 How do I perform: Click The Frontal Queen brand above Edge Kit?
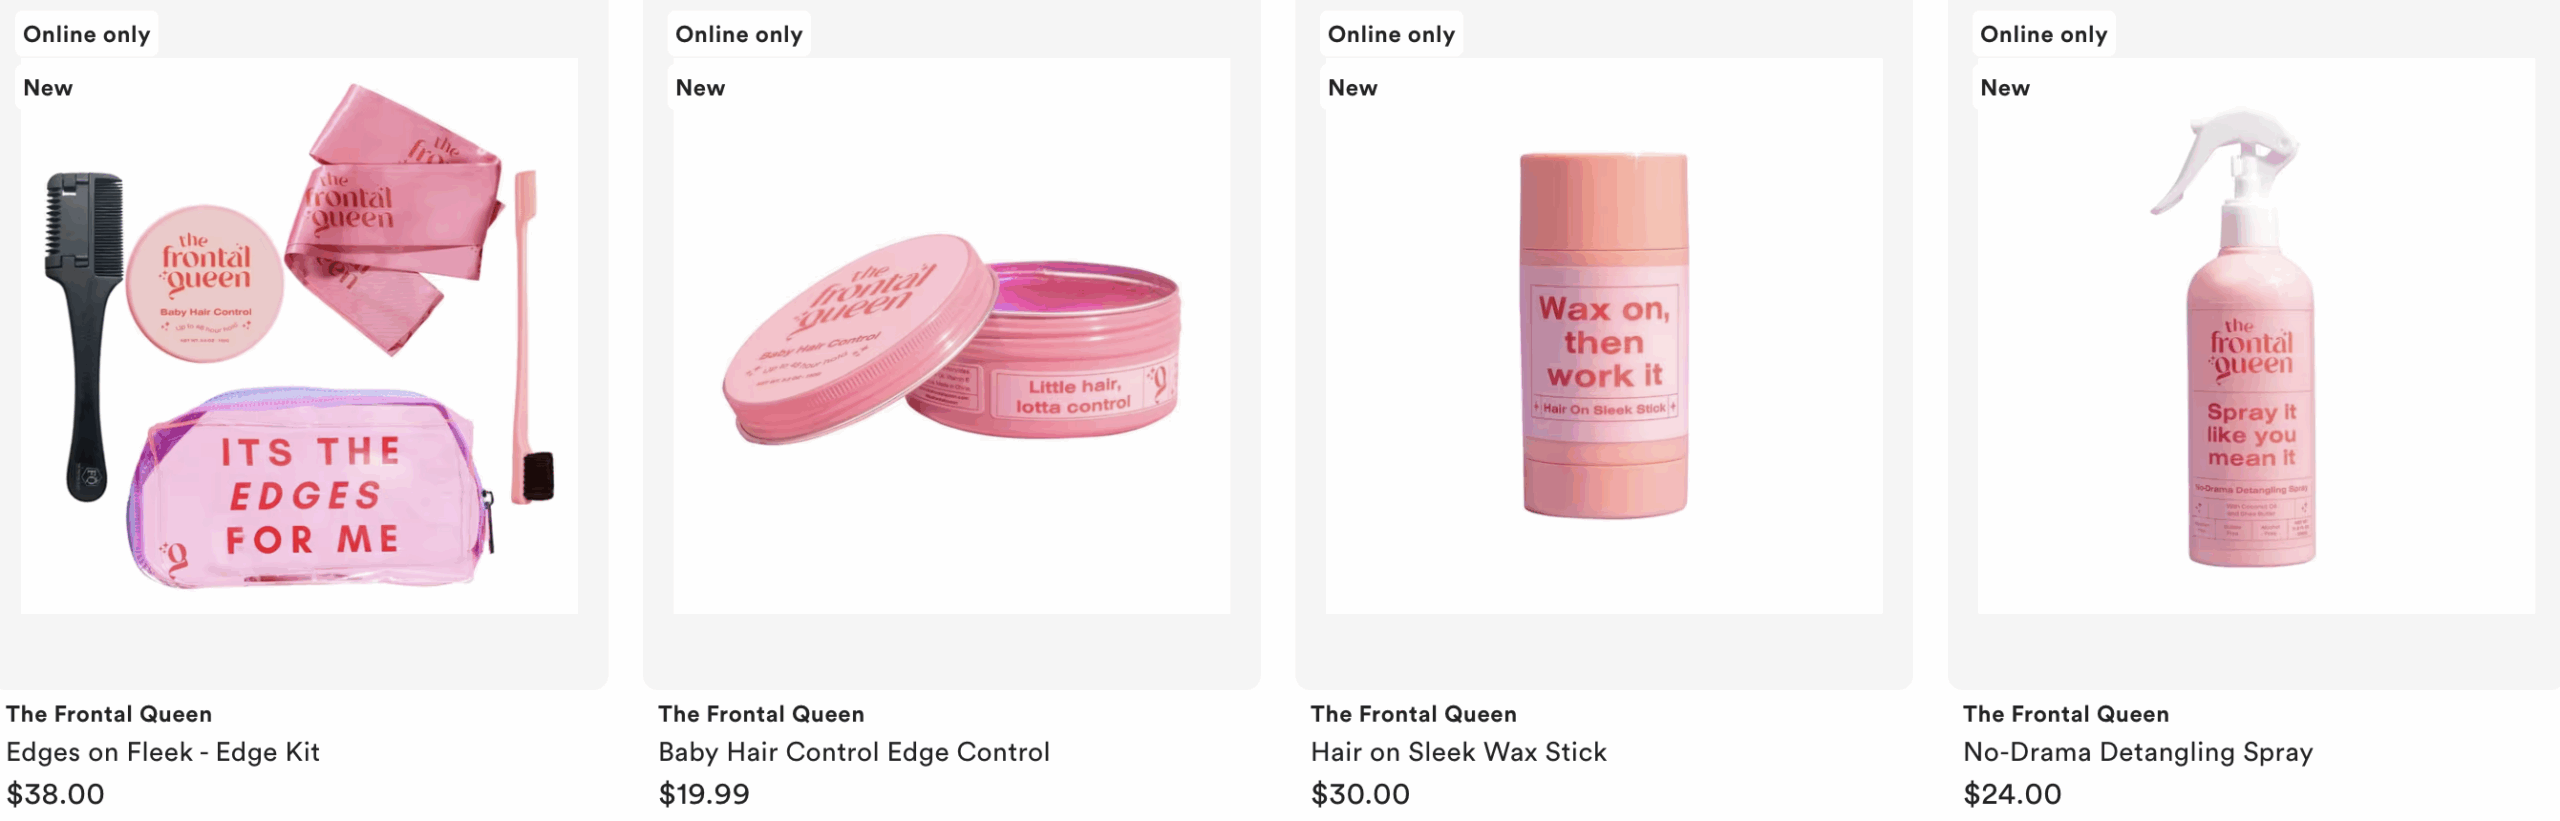[x=109, y=714]
